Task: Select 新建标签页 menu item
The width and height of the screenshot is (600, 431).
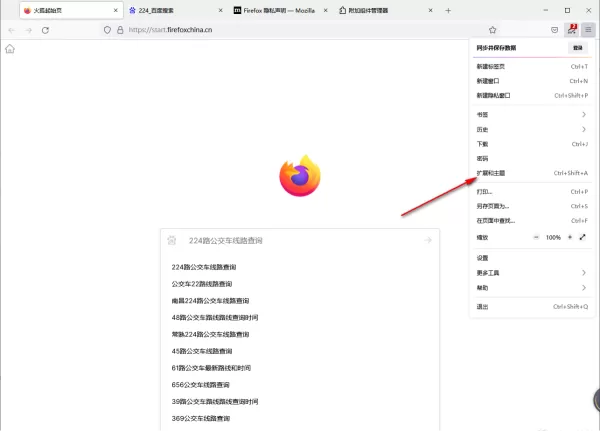Action: [x=532, y=67]
